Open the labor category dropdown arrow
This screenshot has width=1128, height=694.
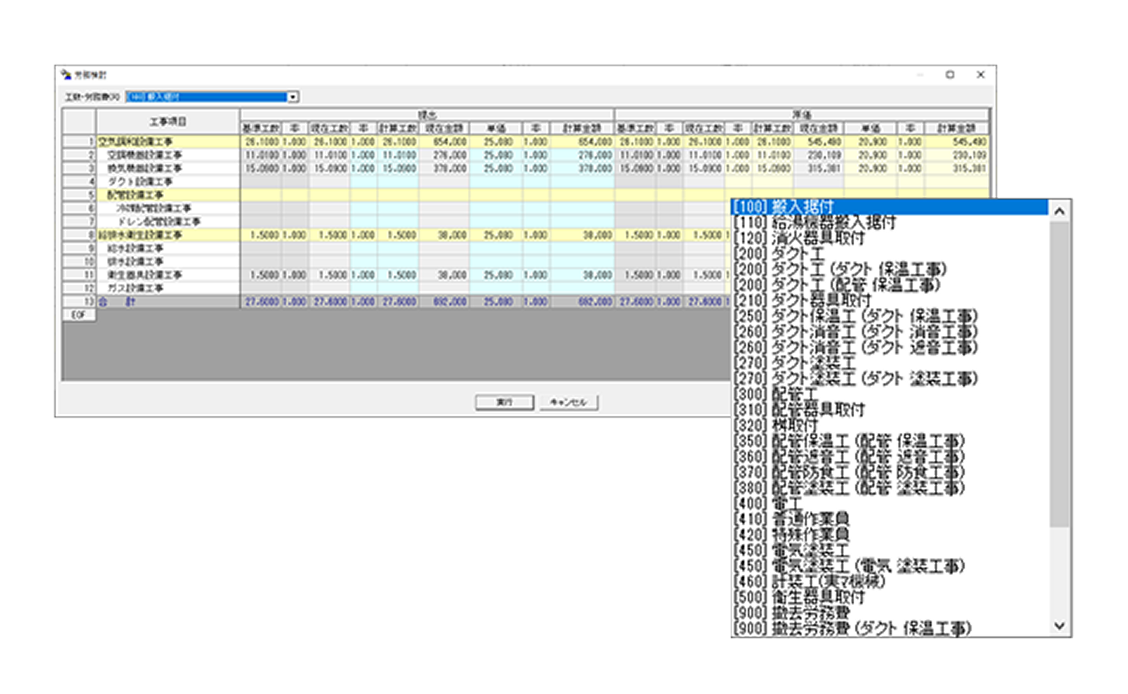click(293, 97)
